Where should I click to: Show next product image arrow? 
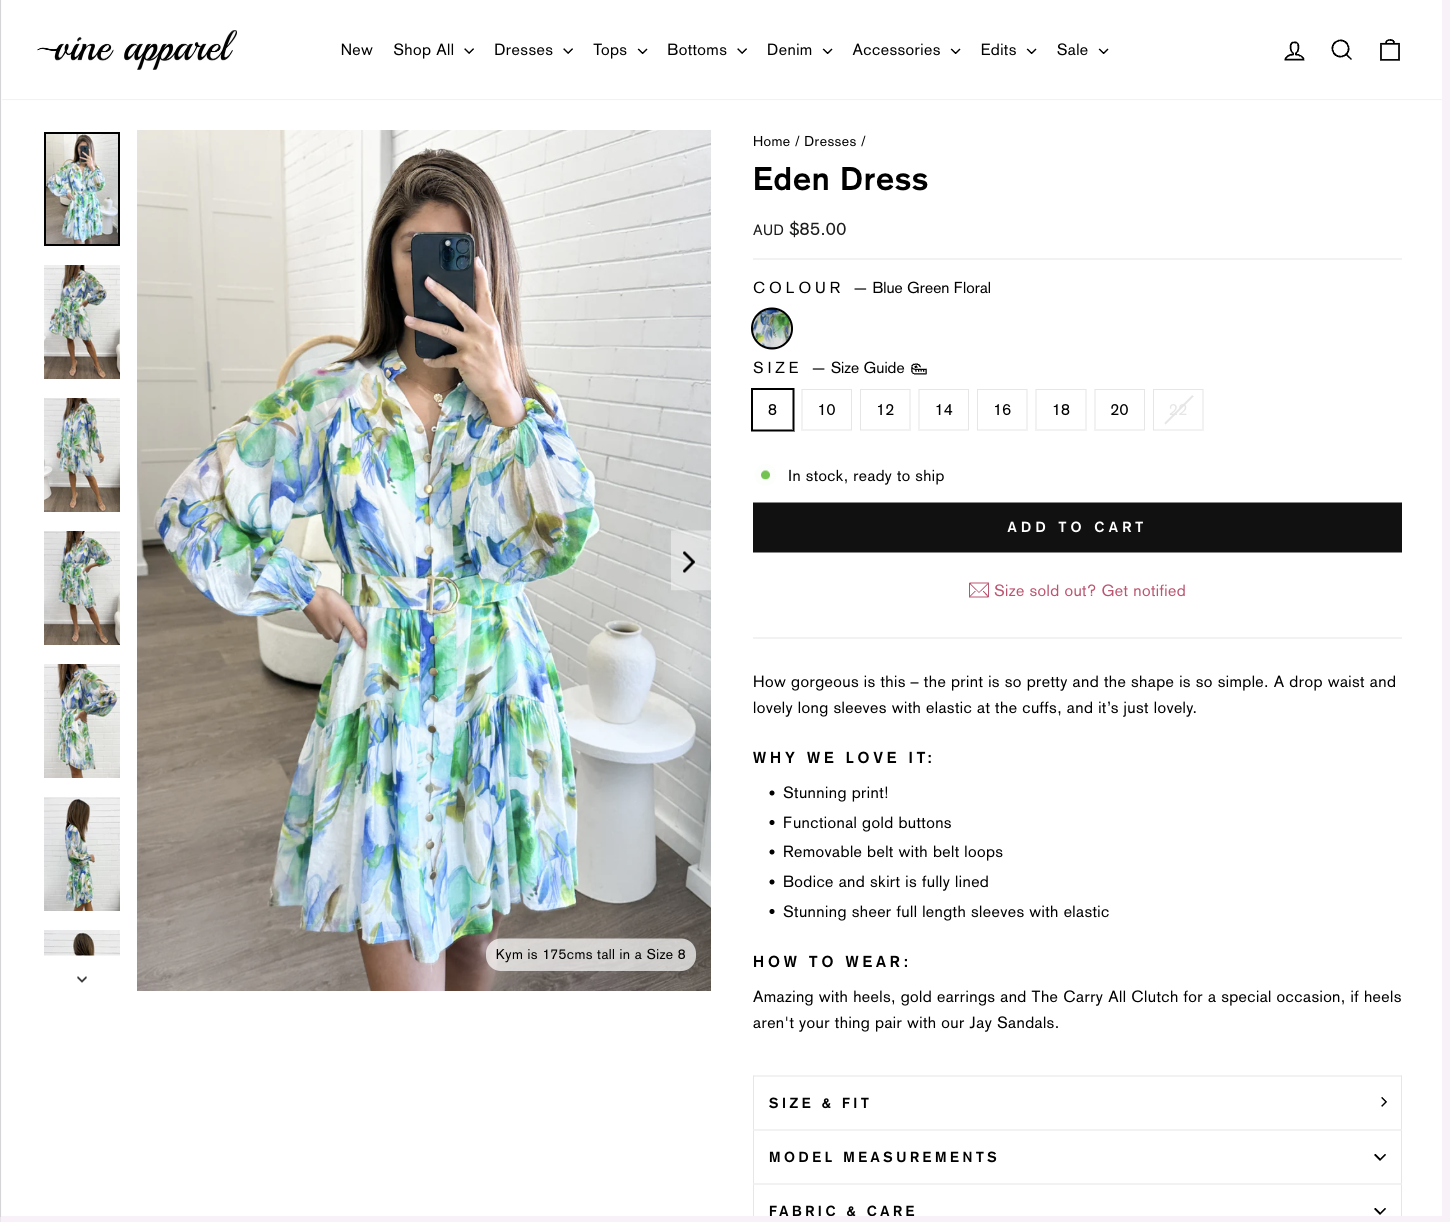(x=689, y=562)
